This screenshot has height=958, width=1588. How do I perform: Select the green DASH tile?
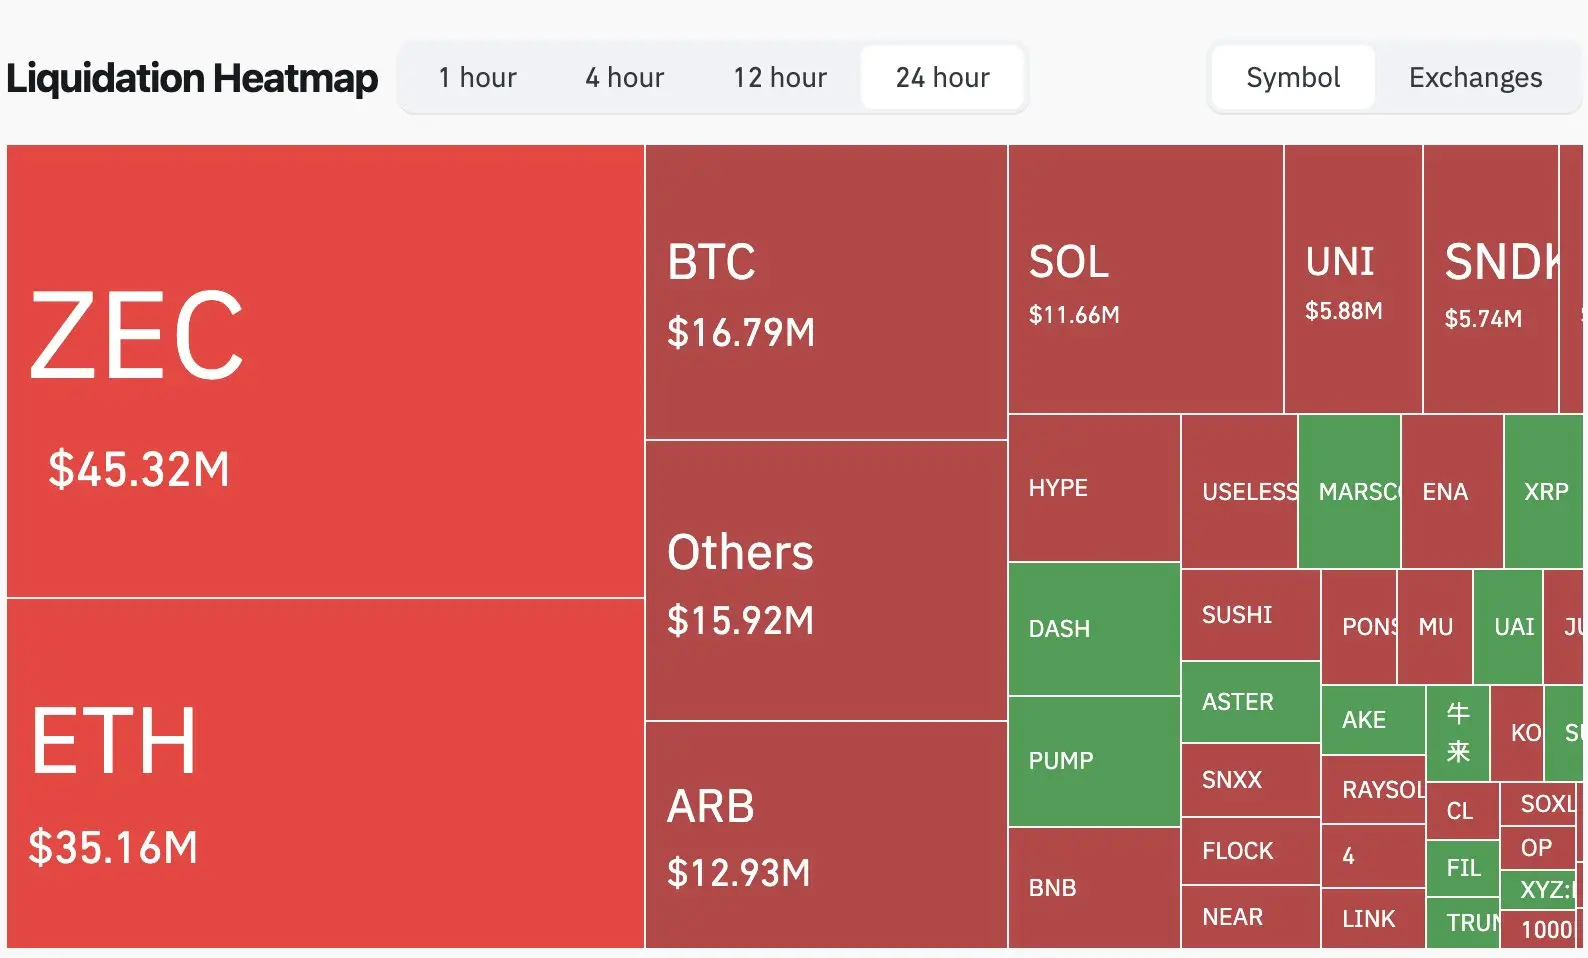pos(1094,629)
